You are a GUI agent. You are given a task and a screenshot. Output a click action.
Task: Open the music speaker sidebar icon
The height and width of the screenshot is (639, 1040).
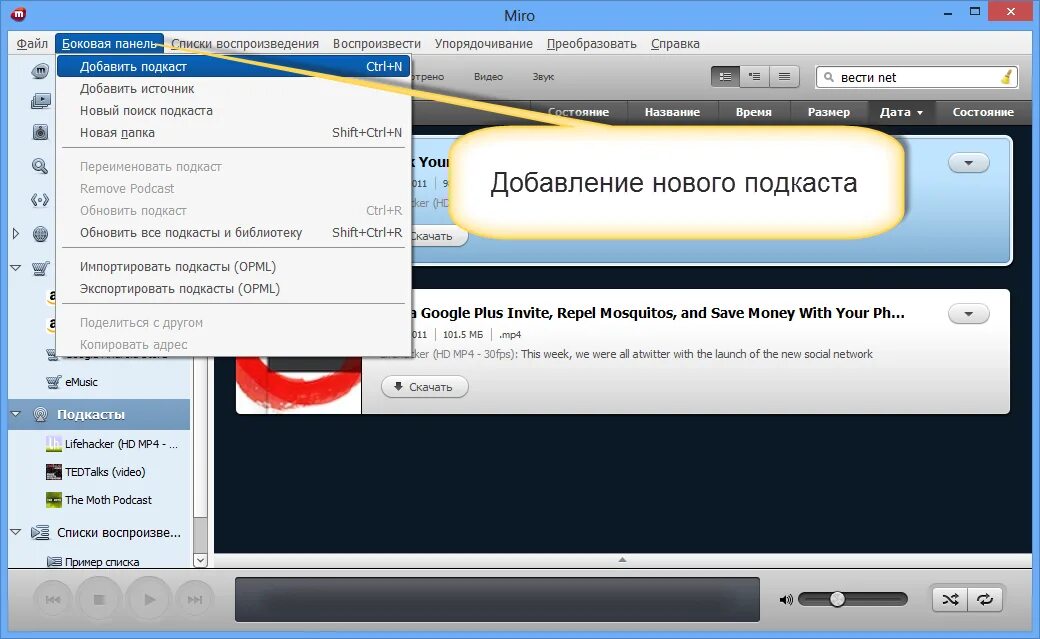[x=40, y=131]
